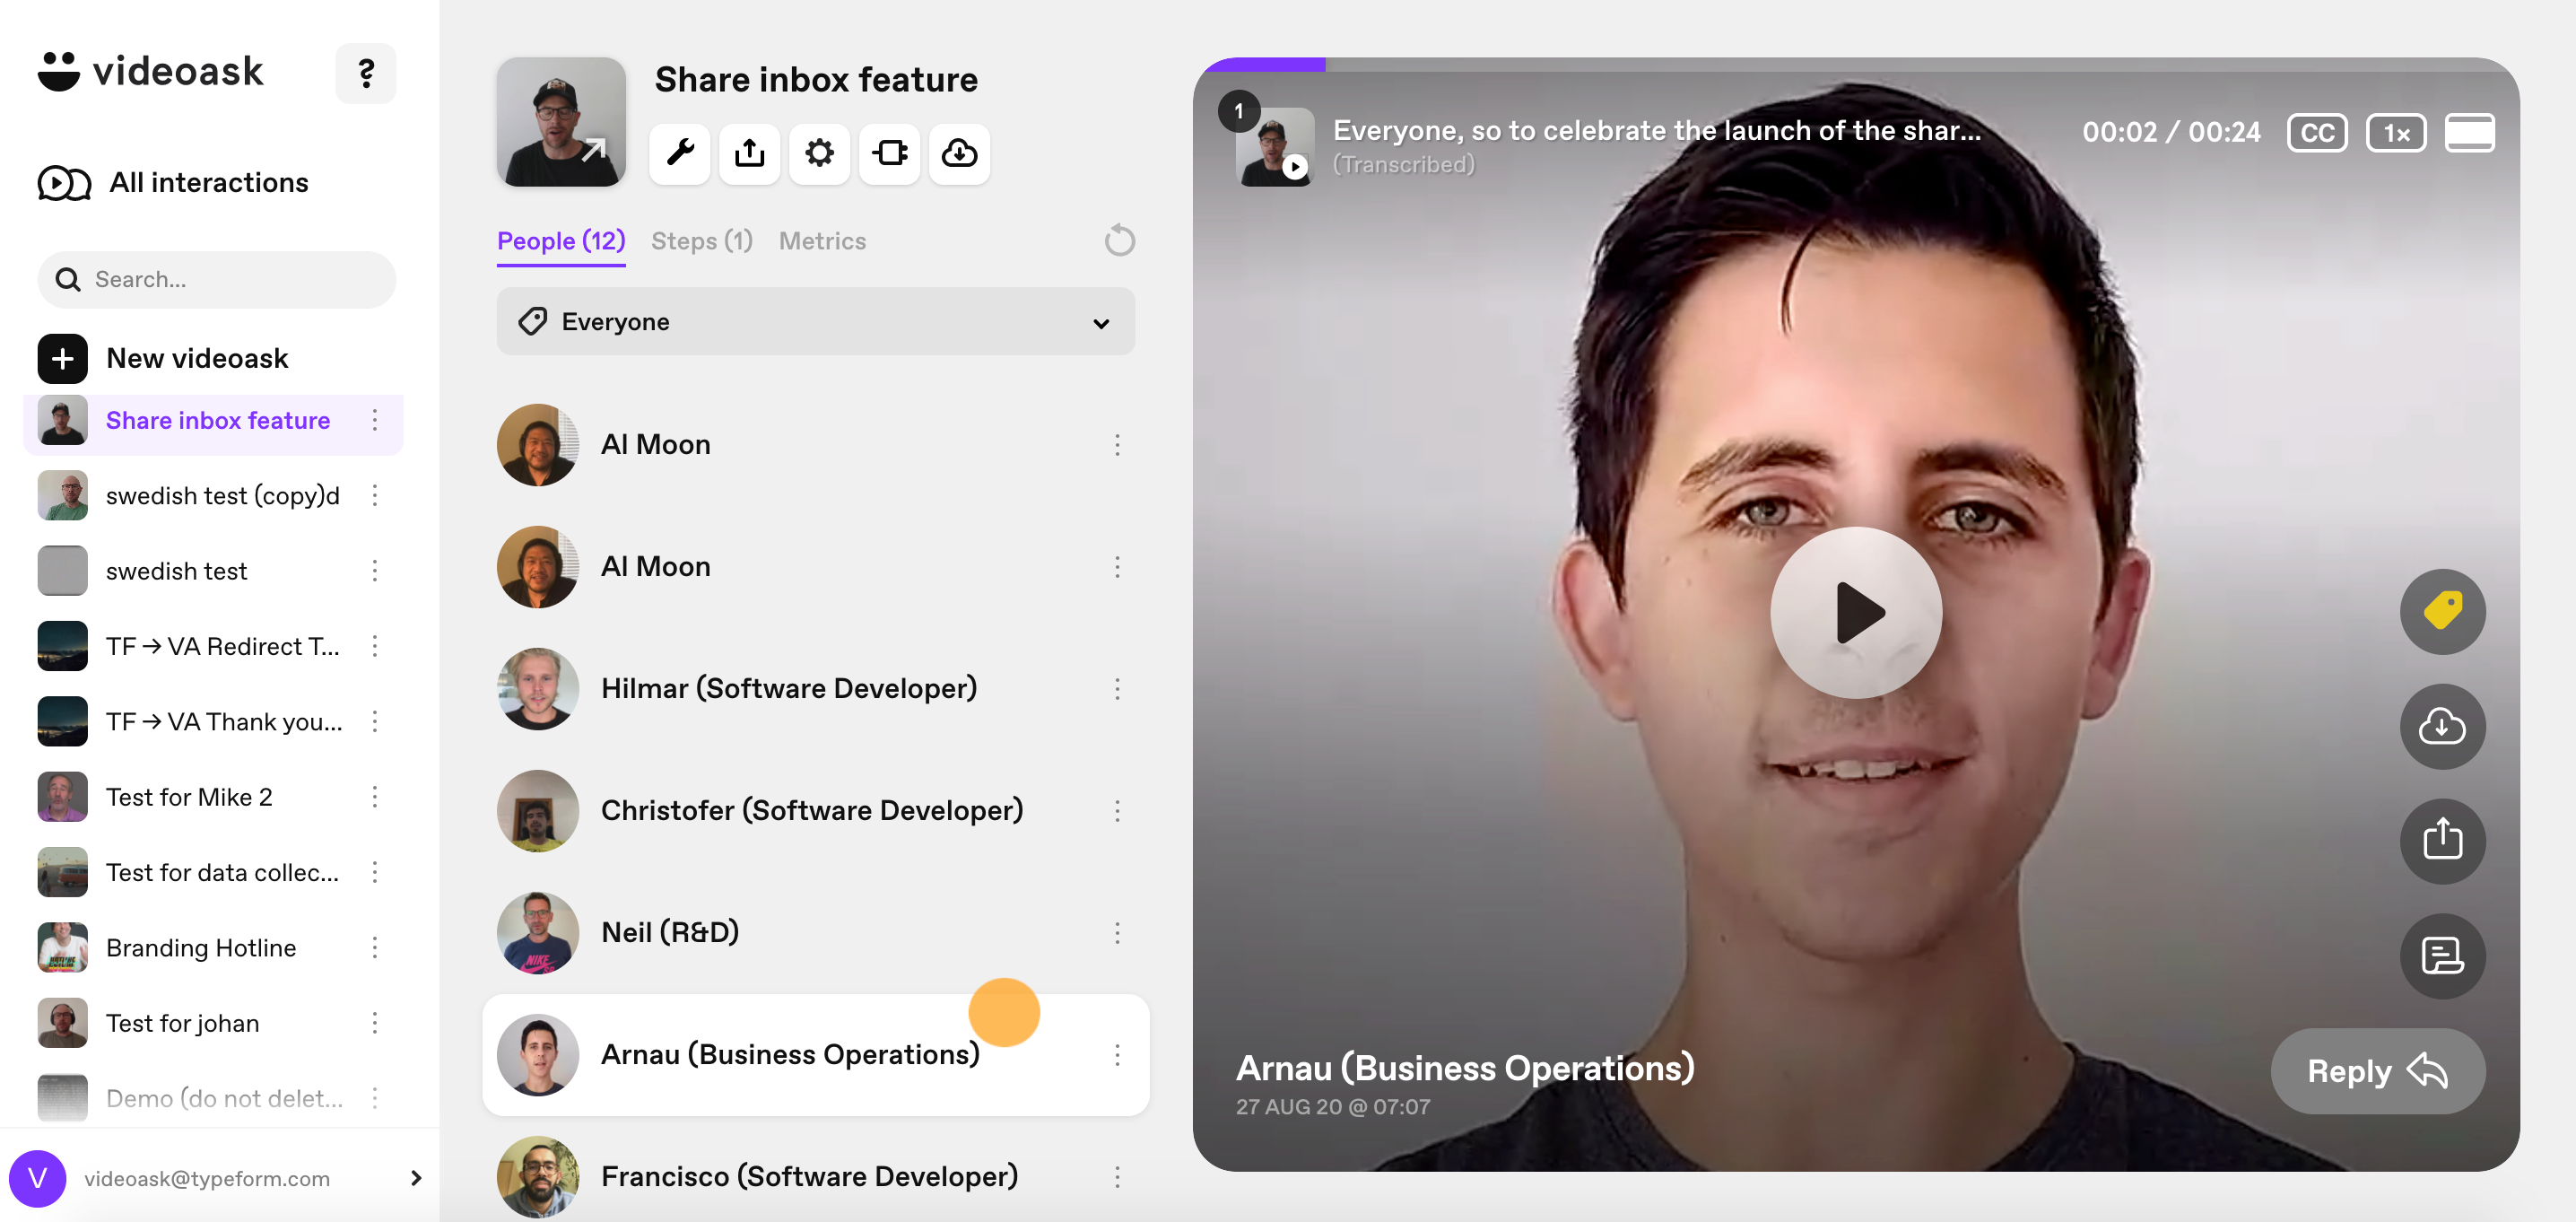
Task: Play the video response
Action: 1856,612
